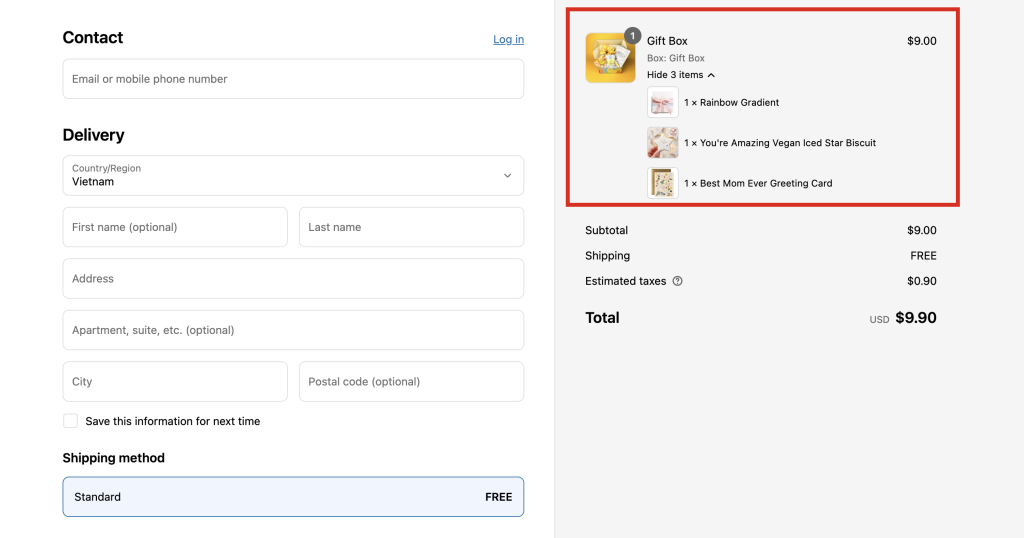Click the Gift Box product thumbnail
The image size is (1024, 538).
point(610,58)
